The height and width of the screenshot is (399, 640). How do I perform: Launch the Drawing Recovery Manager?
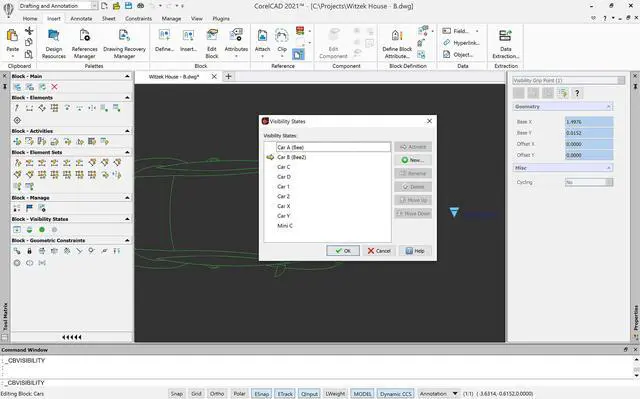pyautogui.click(x=124, y=44)
